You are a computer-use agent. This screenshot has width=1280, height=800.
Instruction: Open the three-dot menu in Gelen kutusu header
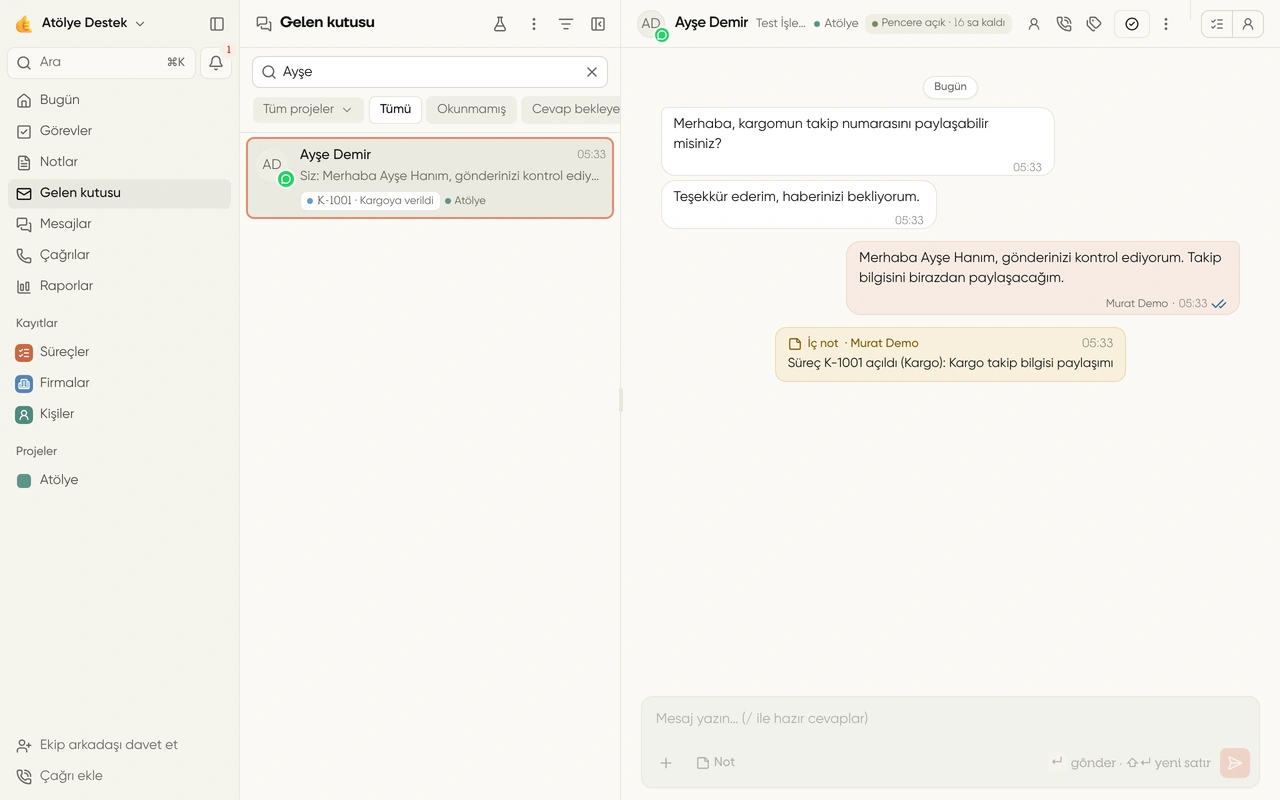click(x=534, y=24)
